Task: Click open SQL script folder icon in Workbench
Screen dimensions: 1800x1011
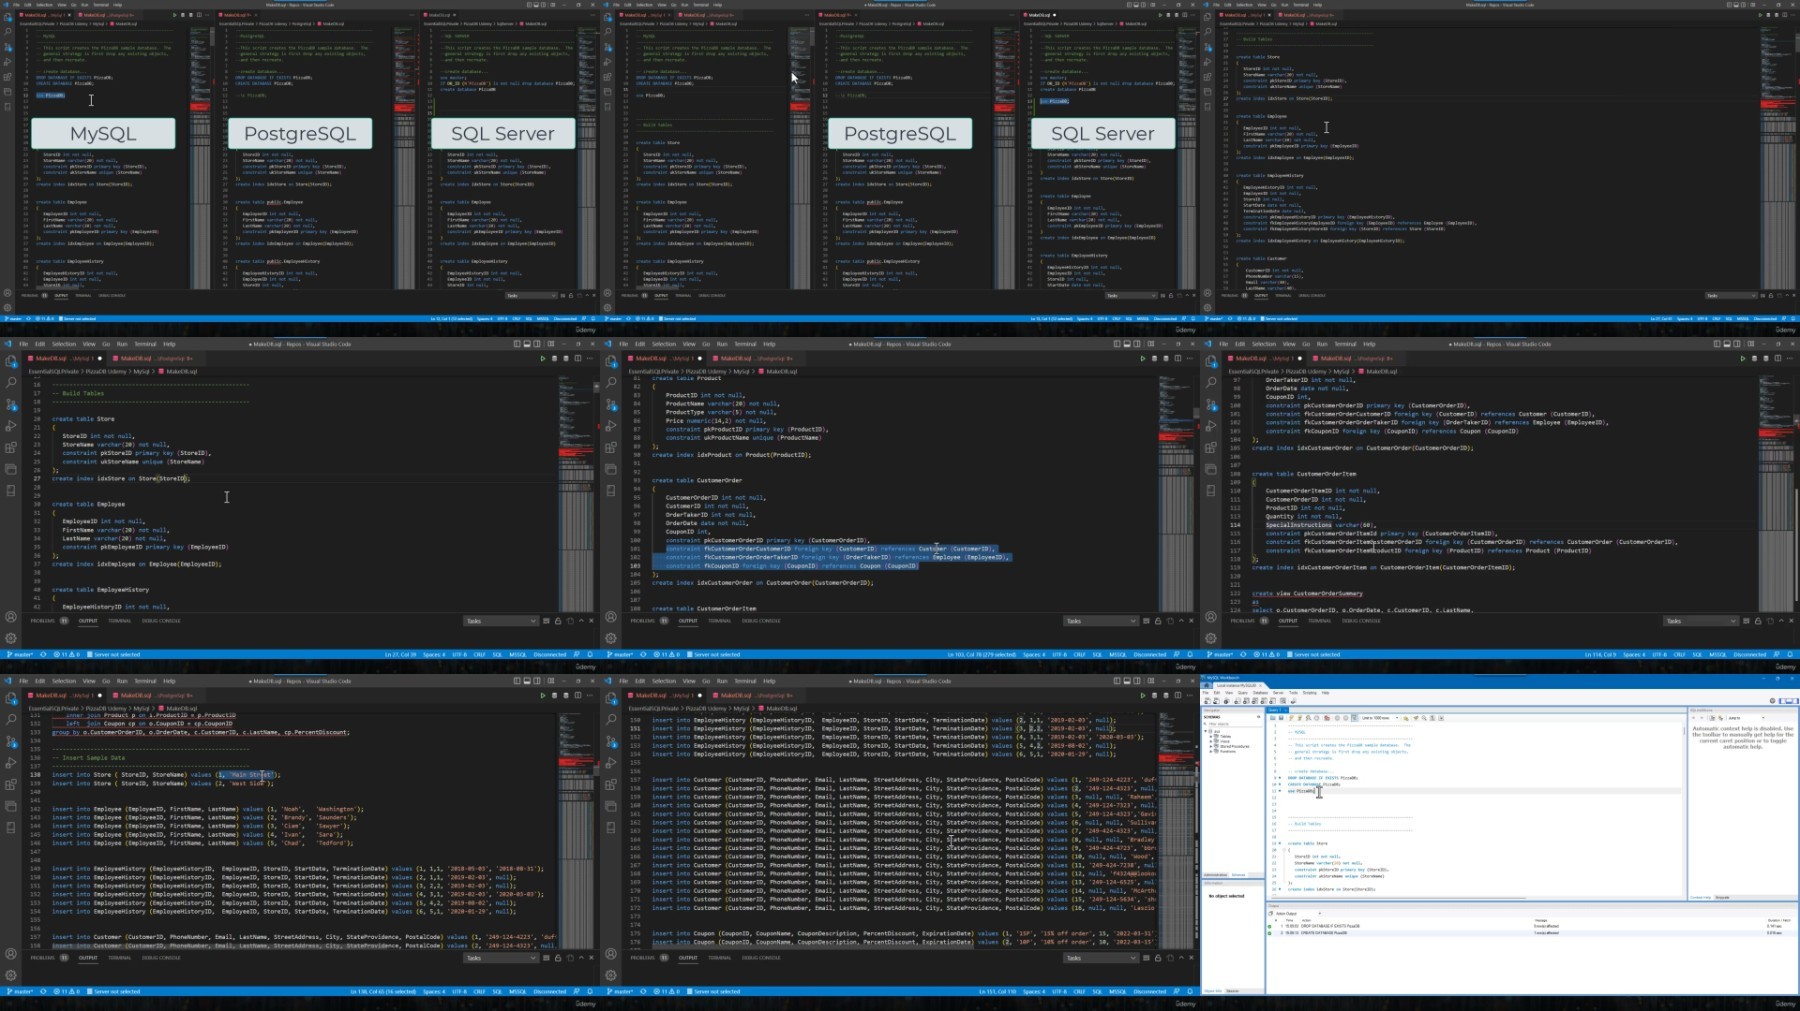Action: [1271, 718]
